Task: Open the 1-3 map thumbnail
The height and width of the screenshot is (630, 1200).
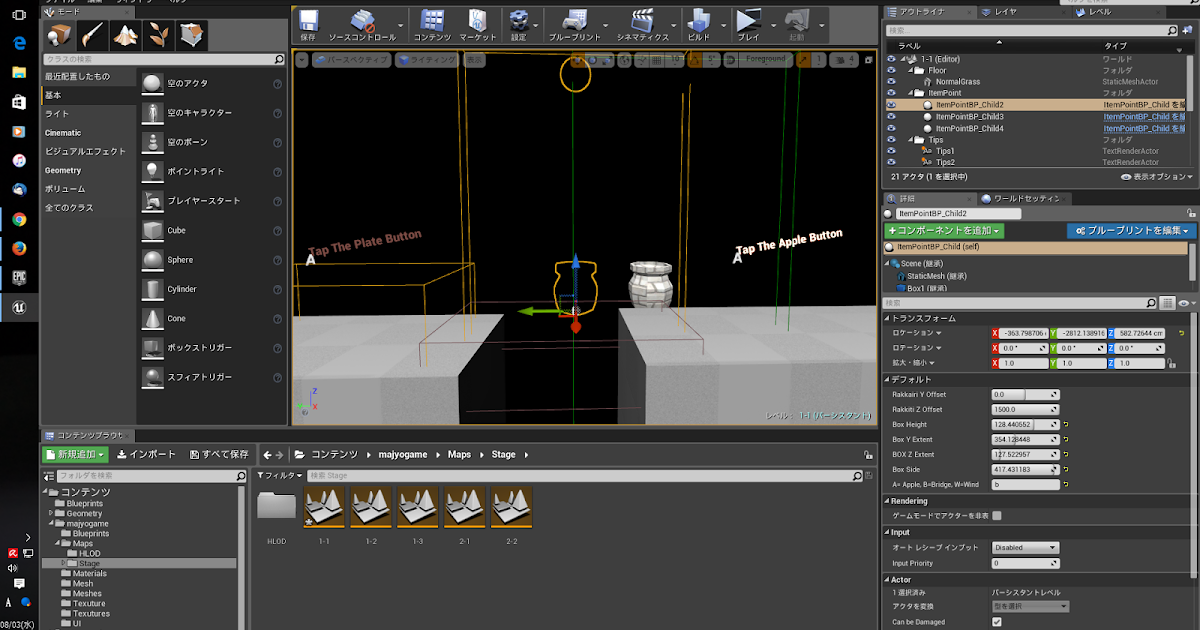Action: pyautogui.click(x=417, y=508)
